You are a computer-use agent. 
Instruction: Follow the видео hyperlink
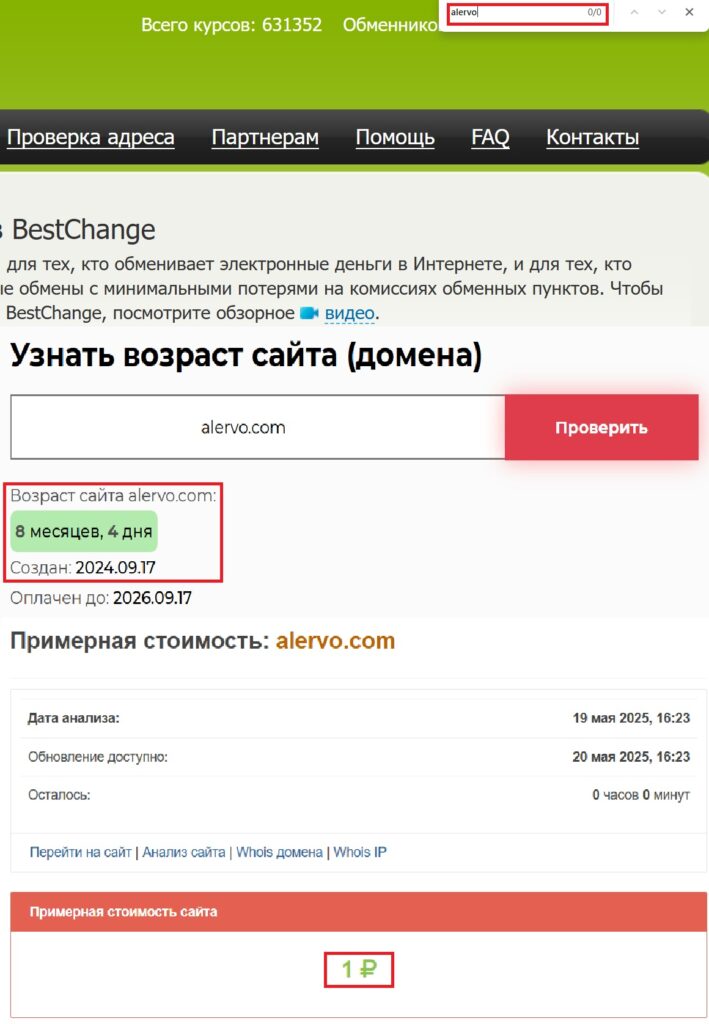click(349, 314)
